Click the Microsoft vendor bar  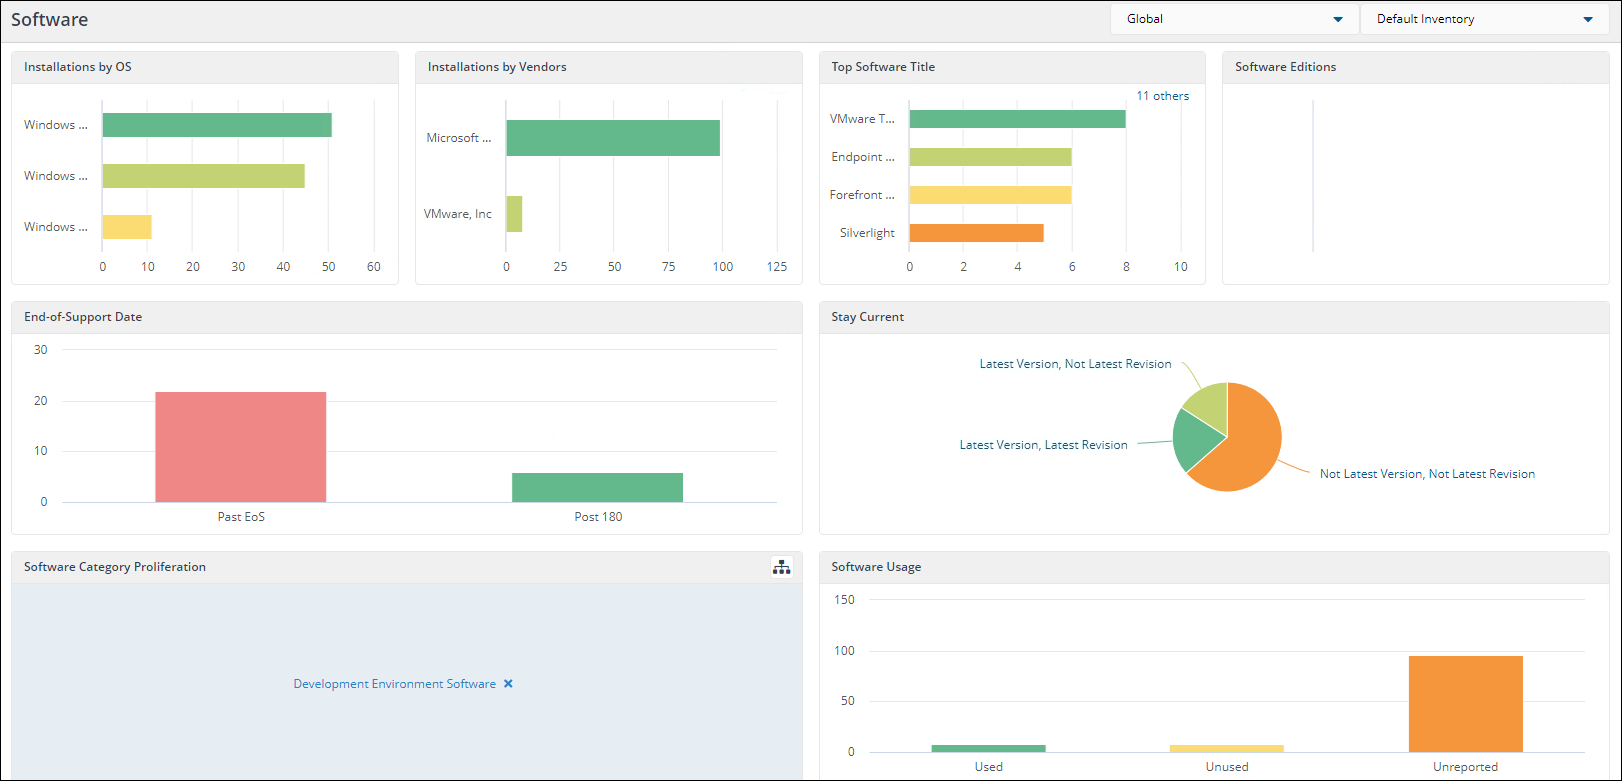coord(613,138)
